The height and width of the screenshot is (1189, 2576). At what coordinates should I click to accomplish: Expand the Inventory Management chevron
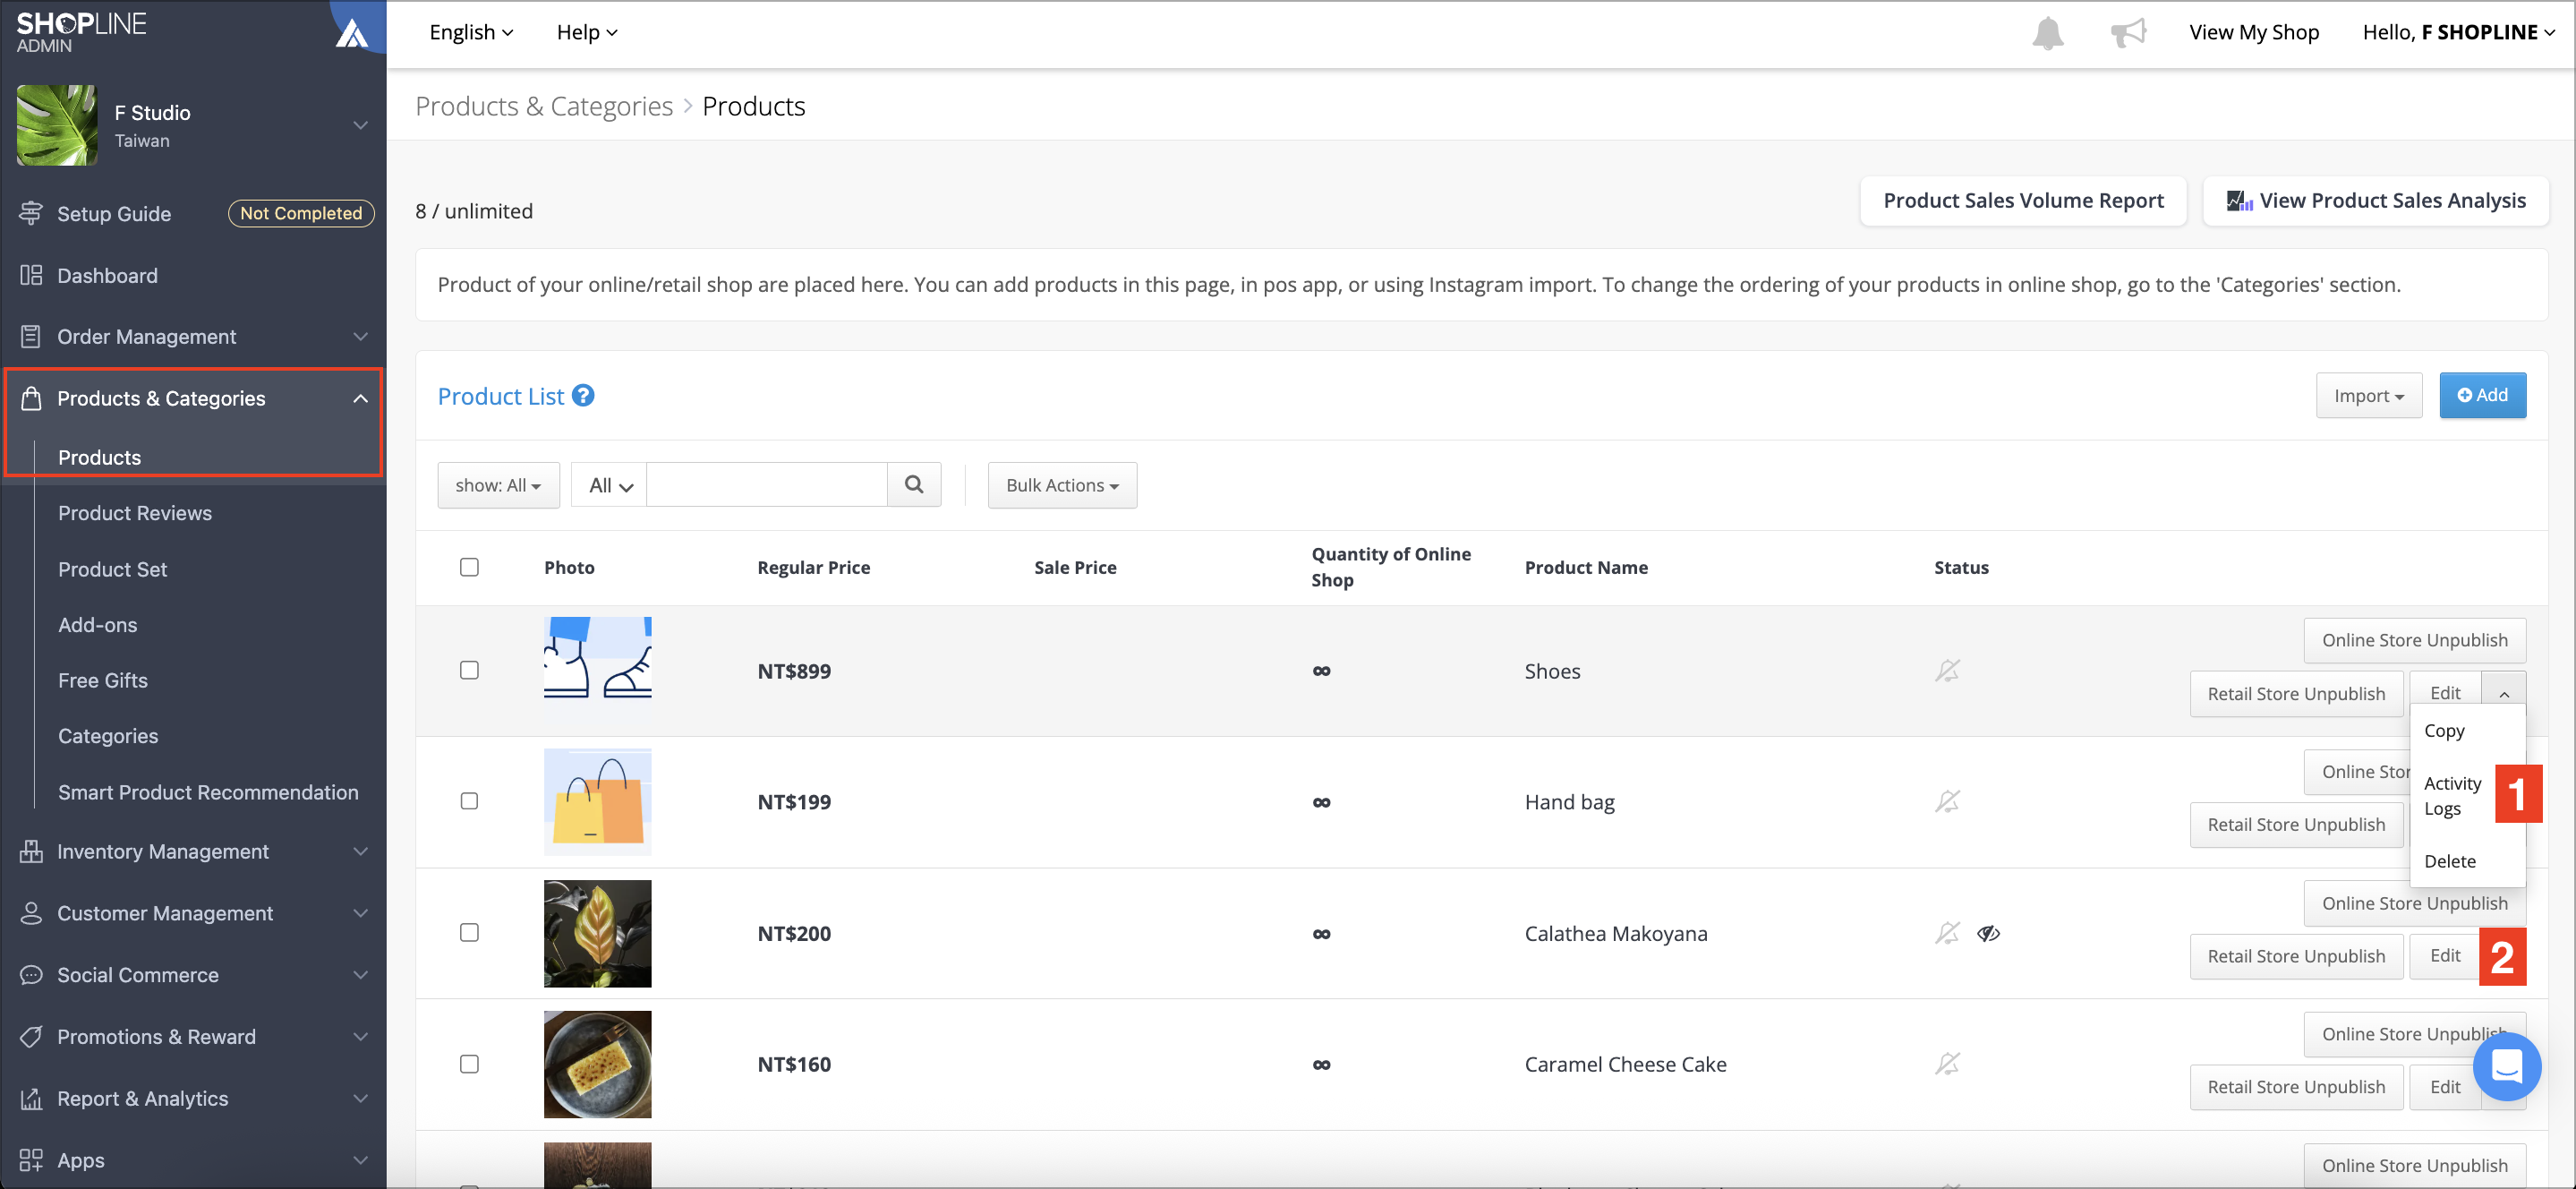click(x=361, y=851)
